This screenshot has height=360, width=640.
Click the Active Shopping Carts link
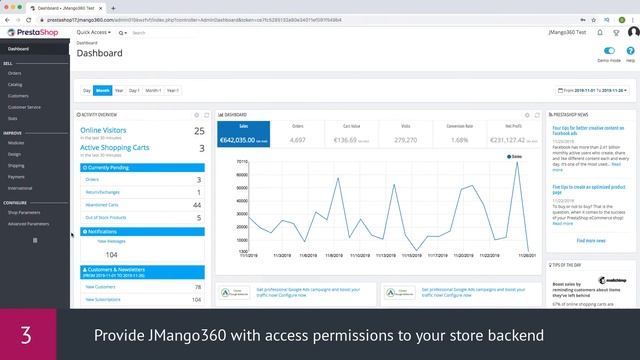114,147
